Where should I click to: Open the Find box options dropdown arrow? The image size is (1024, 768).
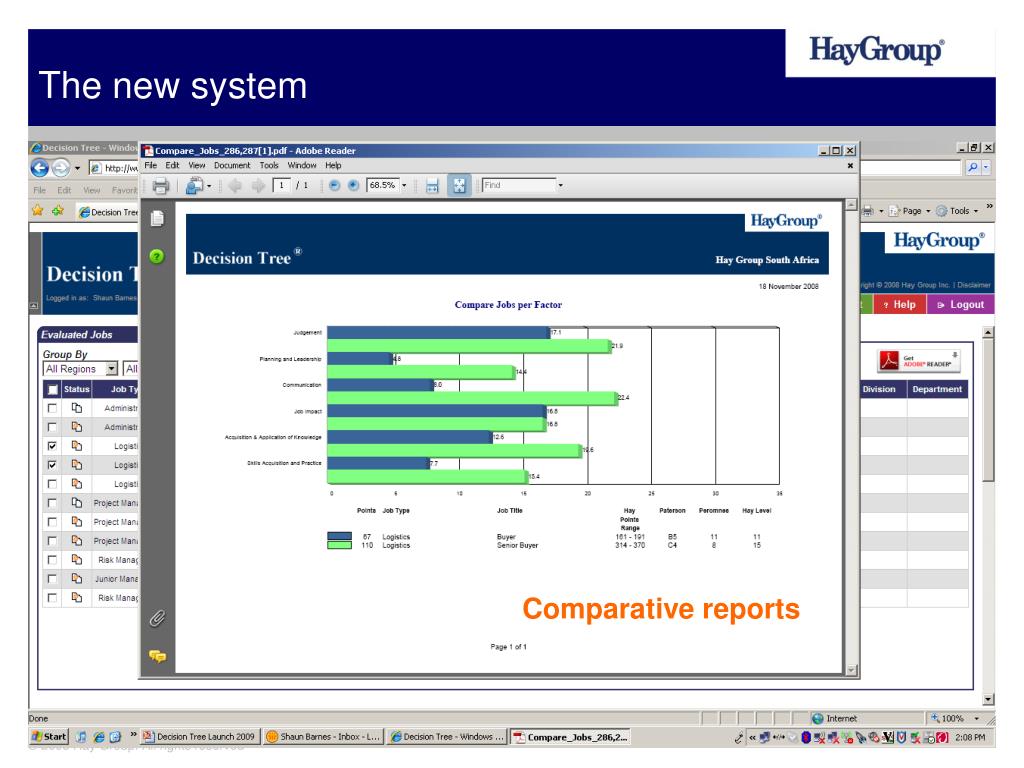pyautogui.click(x=560, y=185)
